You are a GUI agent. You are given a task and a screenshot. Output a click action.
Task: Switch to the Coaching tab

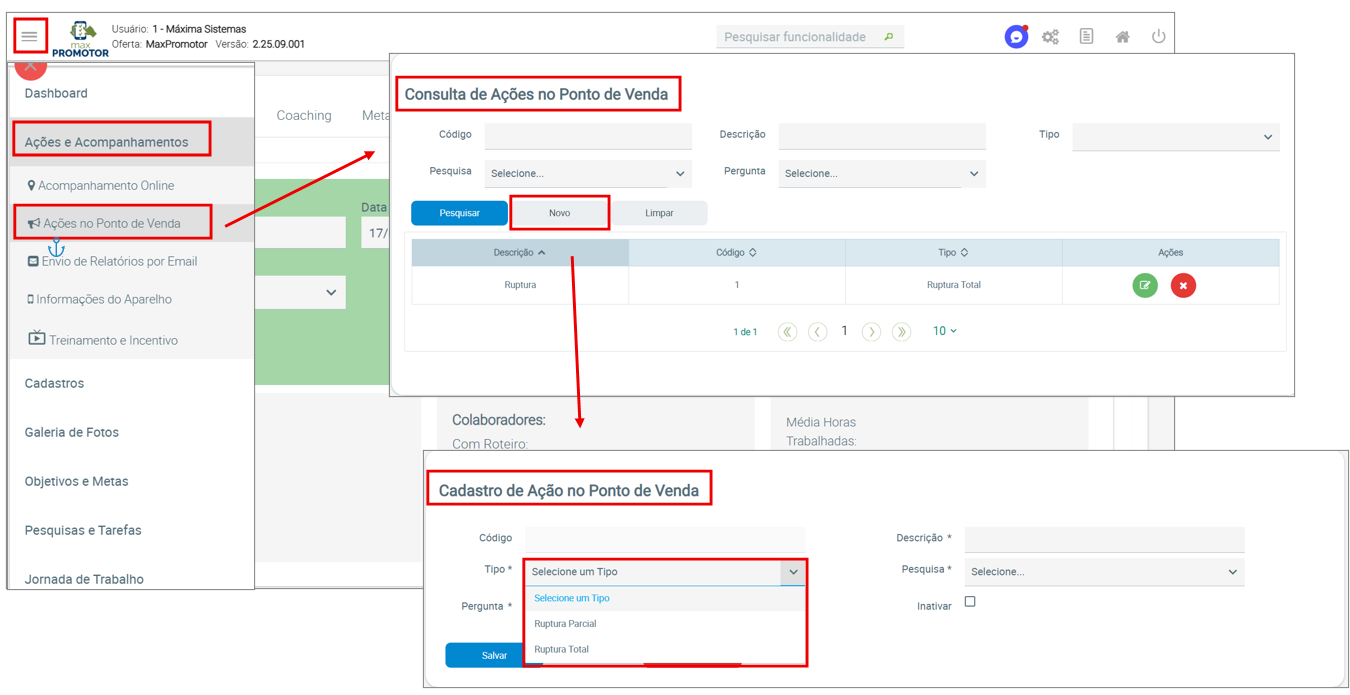click(304, 116)
